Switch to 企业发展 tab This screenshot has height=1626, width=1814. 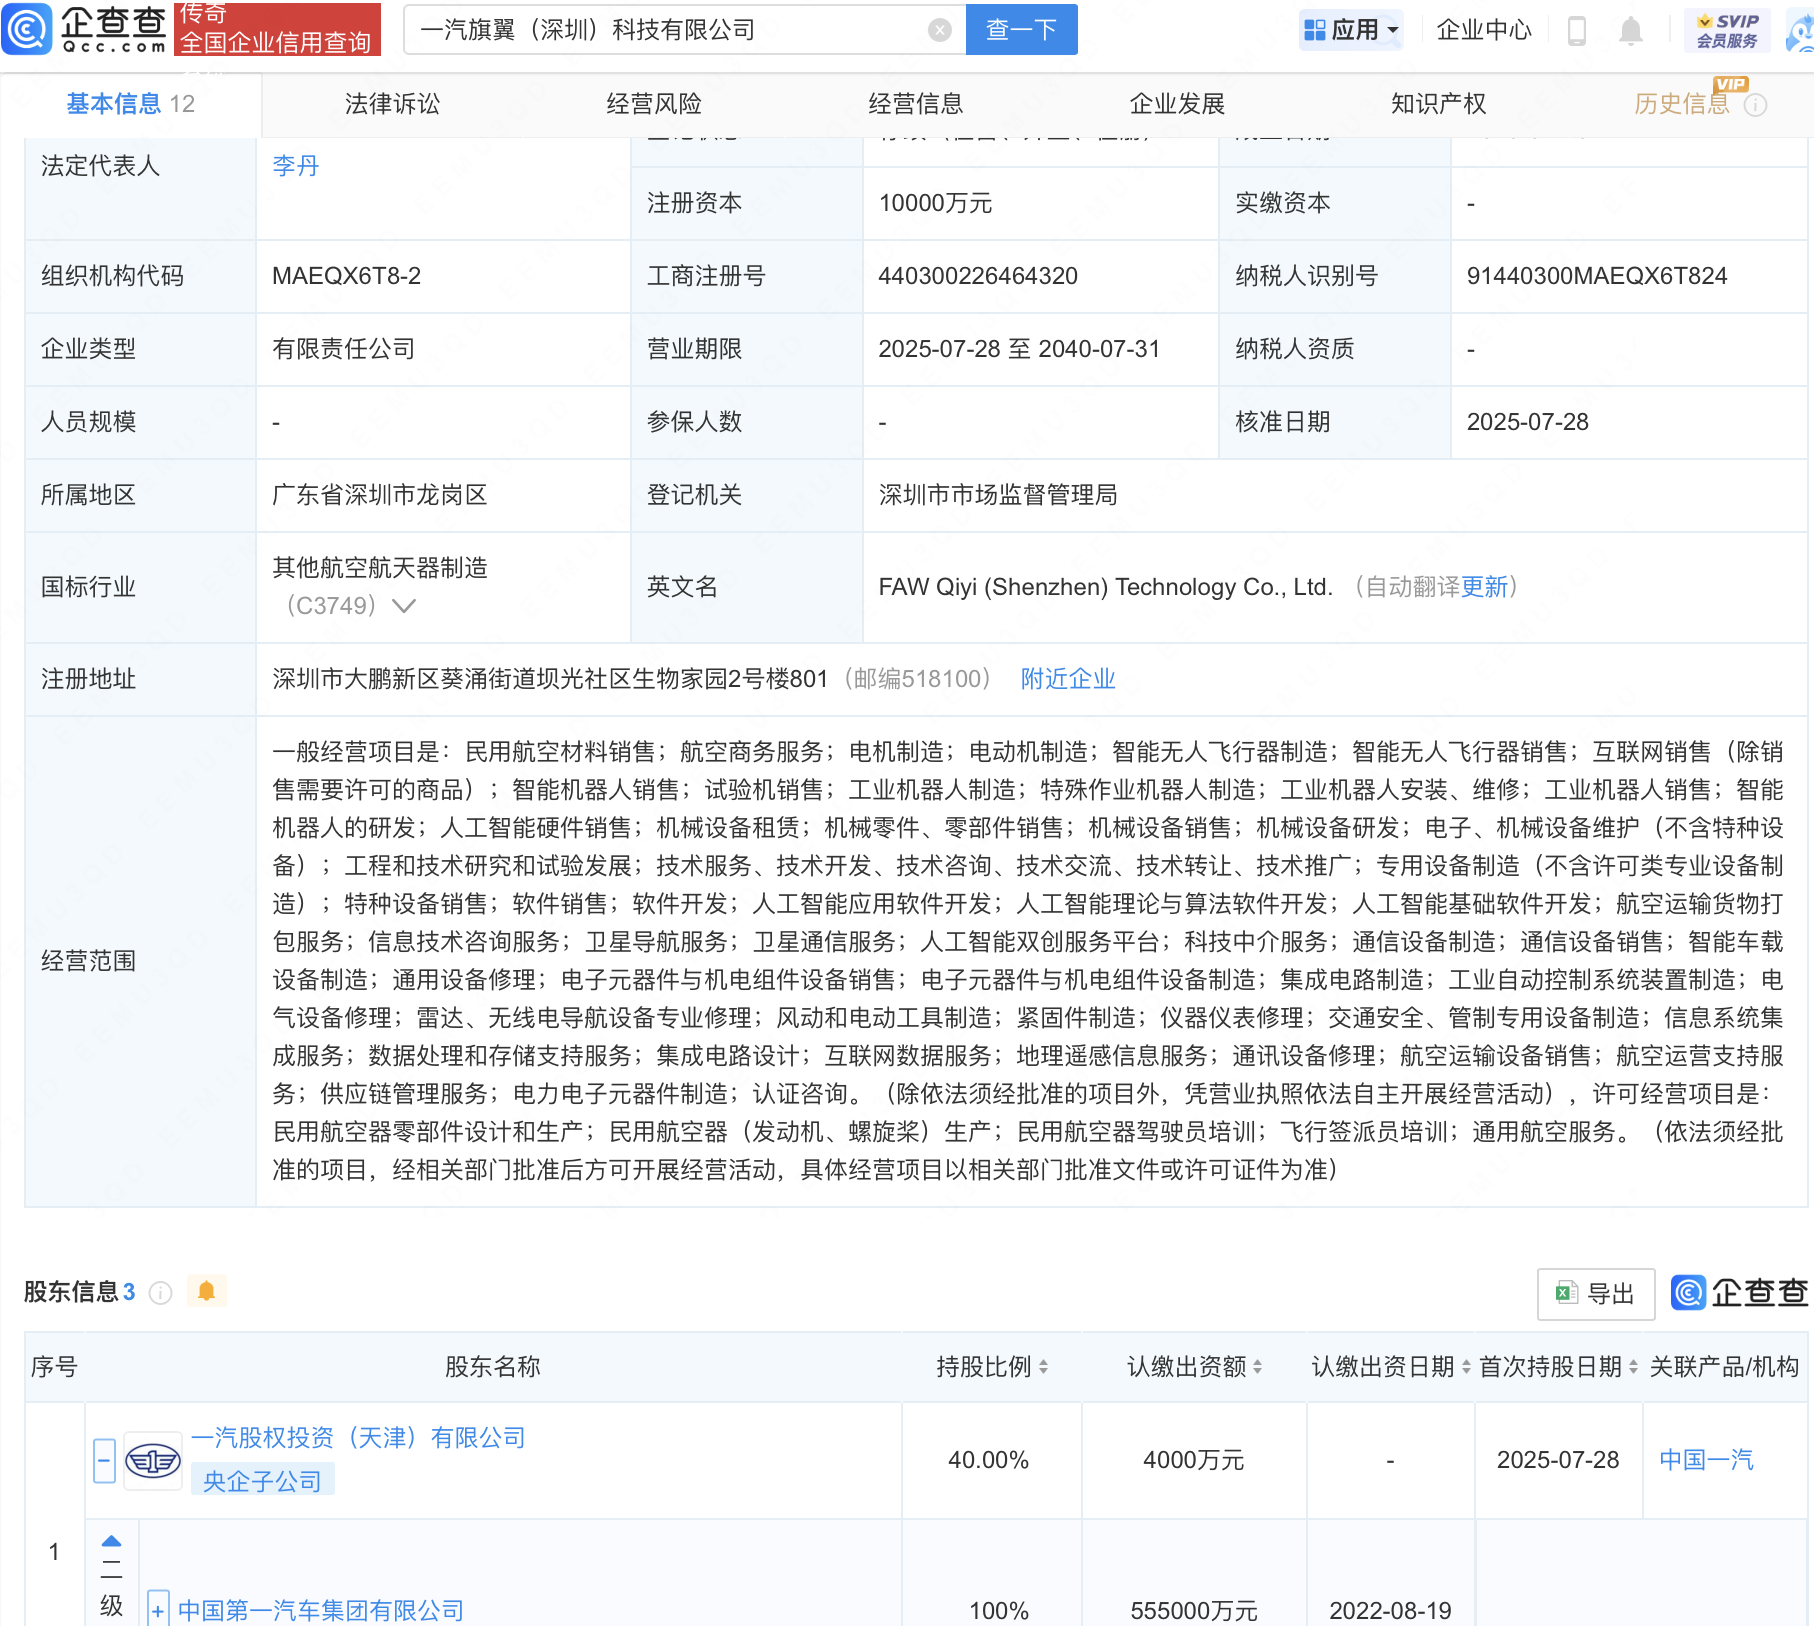point(1177,104)
